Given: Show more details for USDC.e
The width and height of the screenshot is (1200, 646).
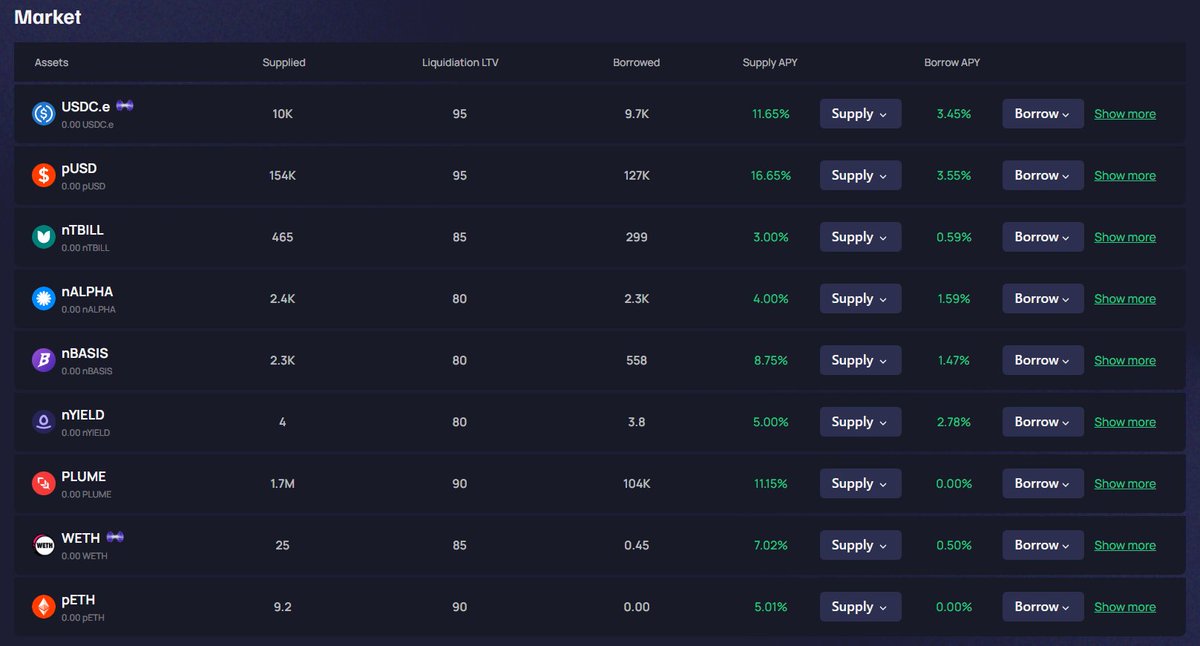Looking at the screenshot, I should coord(1125,114).
